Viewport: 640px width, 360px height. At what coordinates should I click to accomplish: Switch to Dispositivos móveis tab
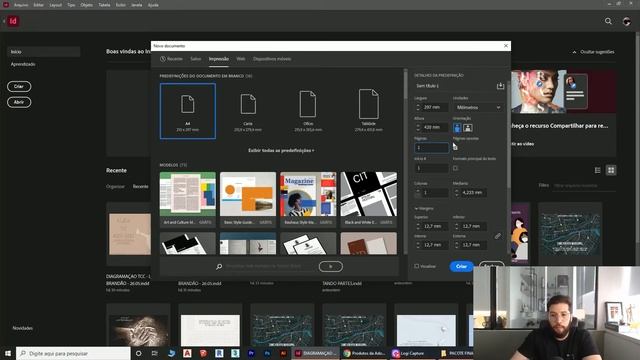(272, 59)
